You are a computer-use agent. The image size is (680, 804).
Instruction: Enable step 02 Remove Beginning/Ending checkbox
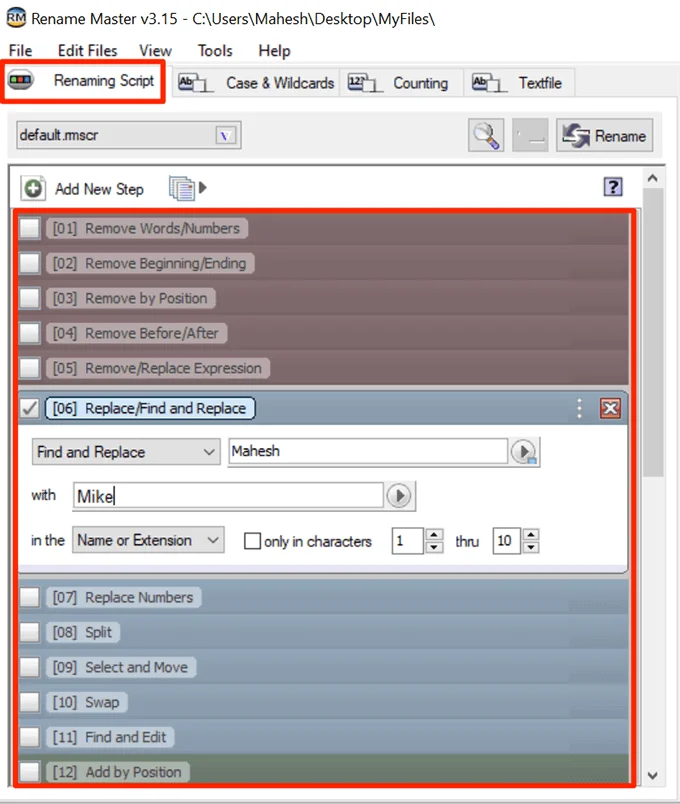pyautogui.click(x=29, y=263)
